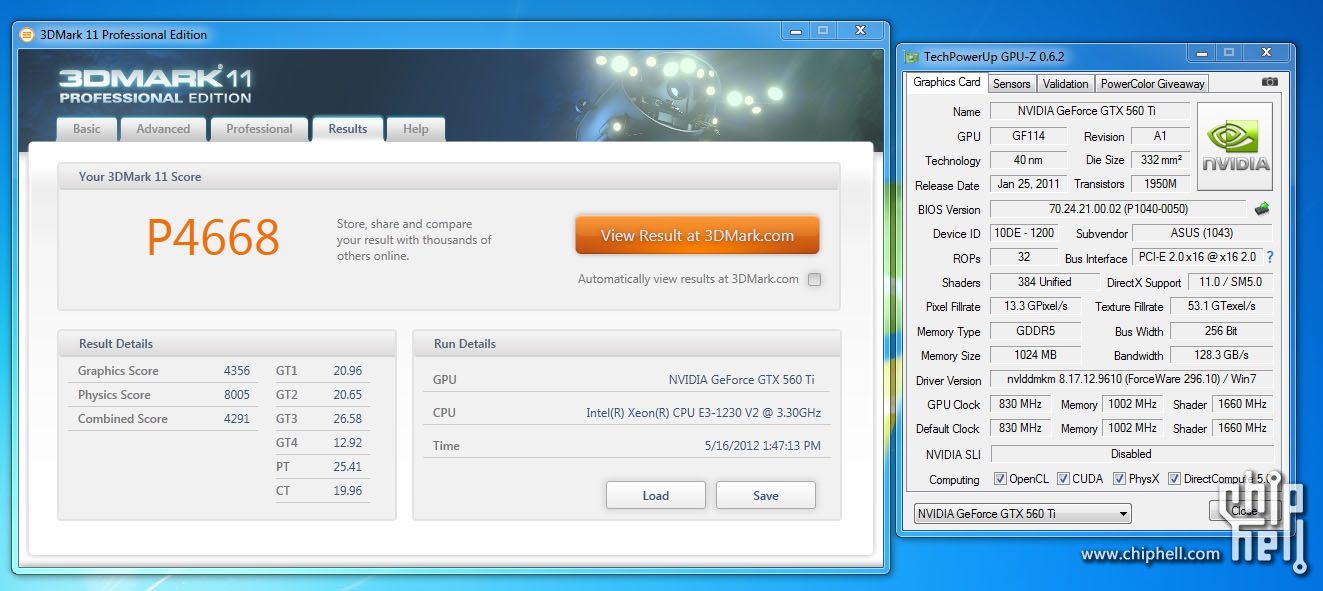The image size is (1323, 591).
Task: Toggle the PhysX checkbox in GPU-Z
Action: [x=1119, y=479]
